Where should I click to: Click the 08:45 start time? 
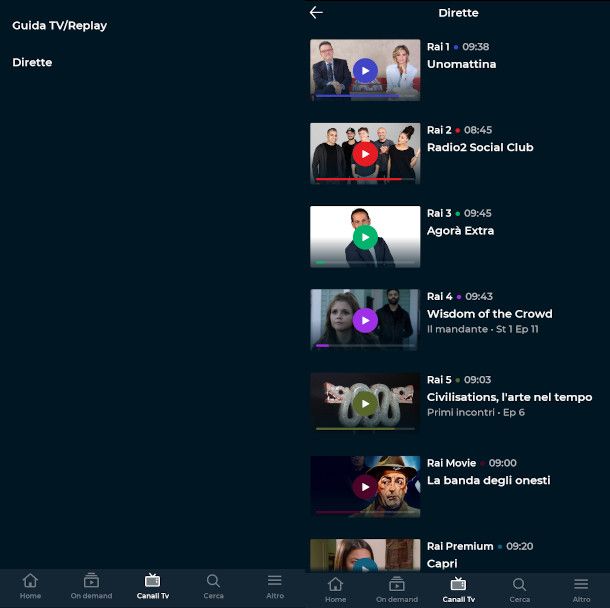(x=478, y=130)
